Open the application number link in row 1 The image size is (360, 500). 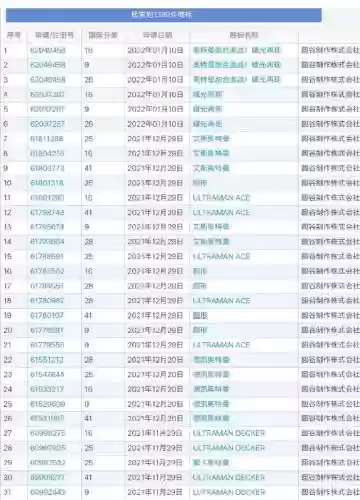[x=48, y=51]
